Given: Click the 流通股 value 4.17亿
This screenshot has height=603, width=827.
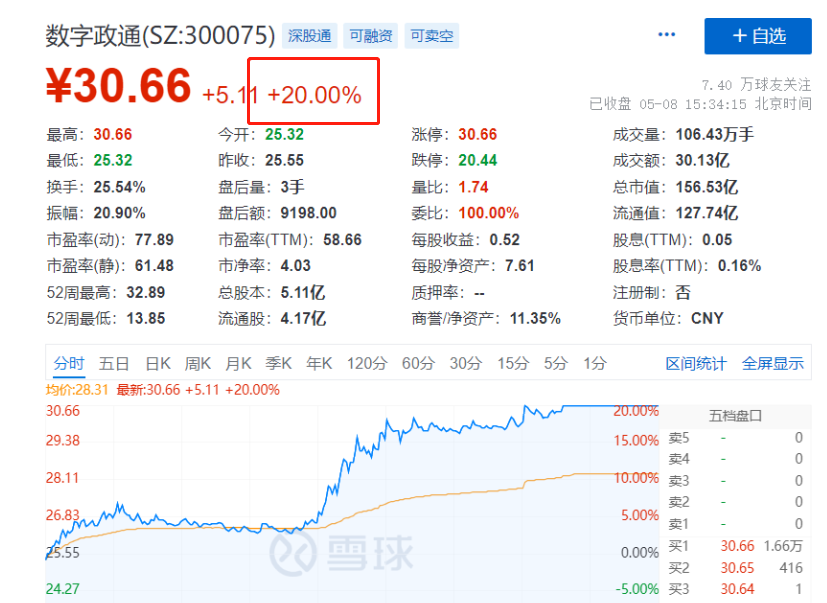Looking at the screenshot, I should [303, 319].
